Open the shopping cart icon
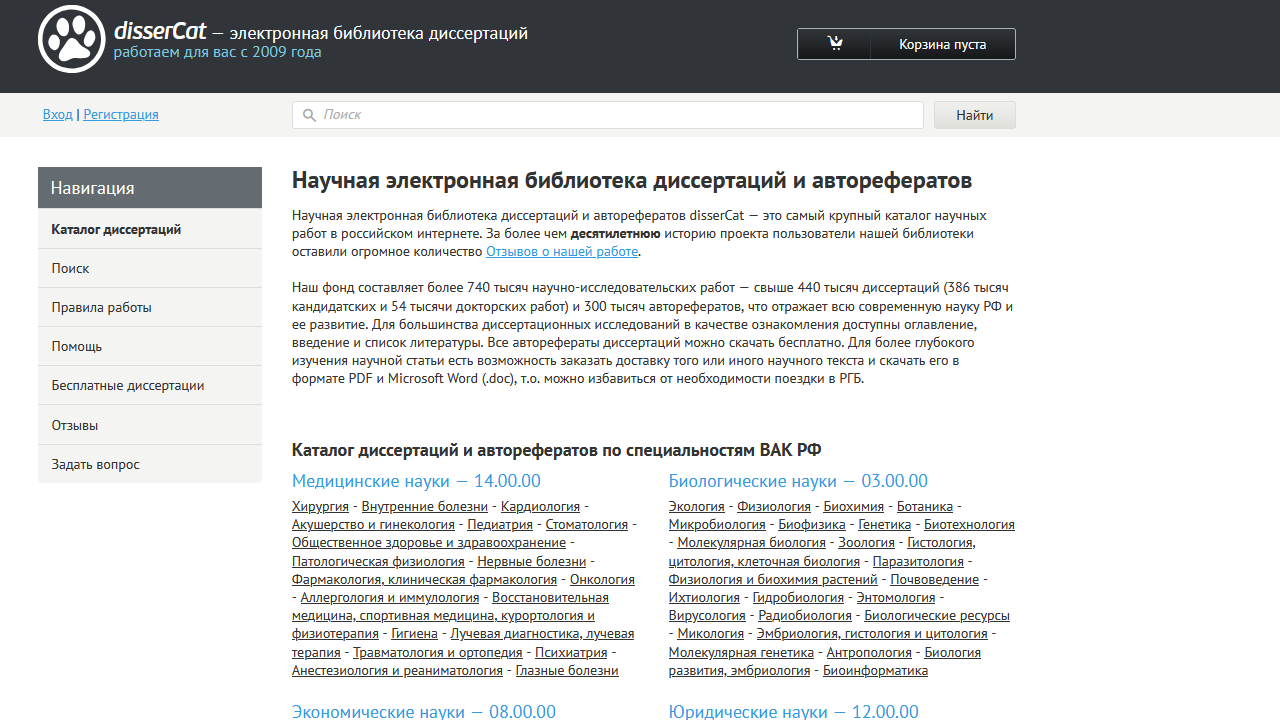This screenshot has width=1280, height=720. pos(834,43)
